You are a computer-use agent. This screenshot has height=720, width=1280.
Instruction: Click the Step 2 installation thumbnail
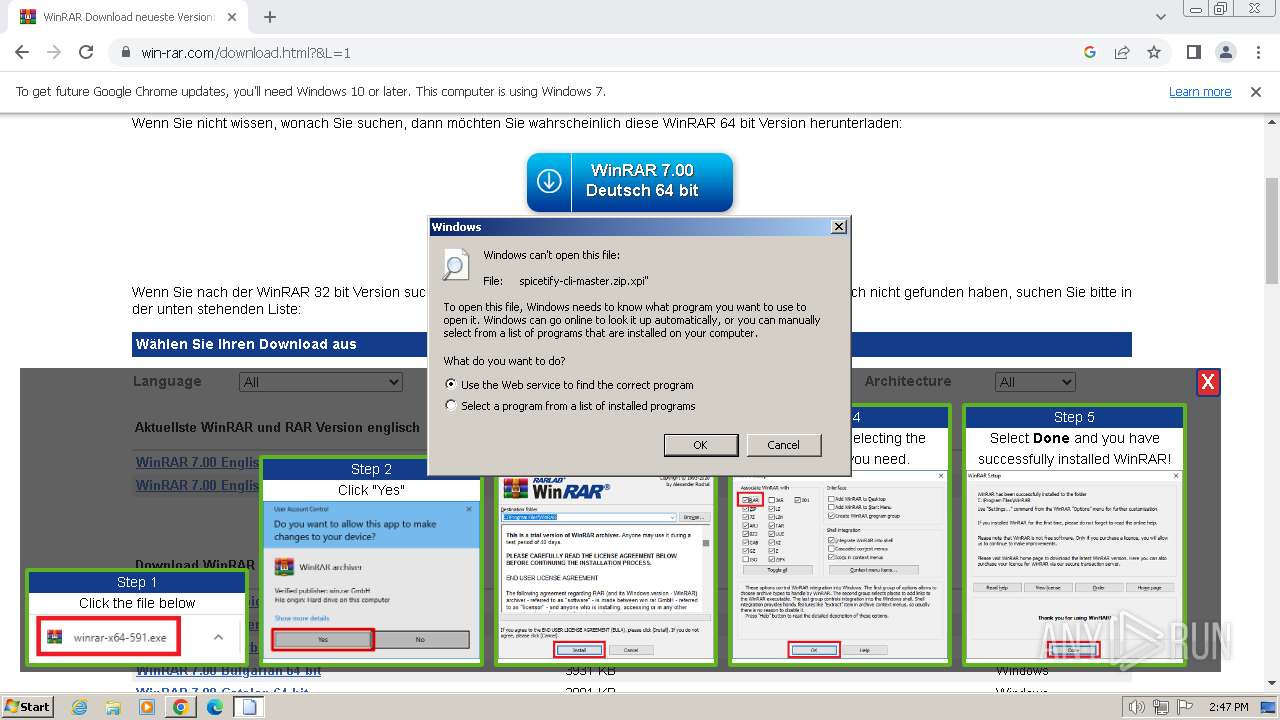371,561
